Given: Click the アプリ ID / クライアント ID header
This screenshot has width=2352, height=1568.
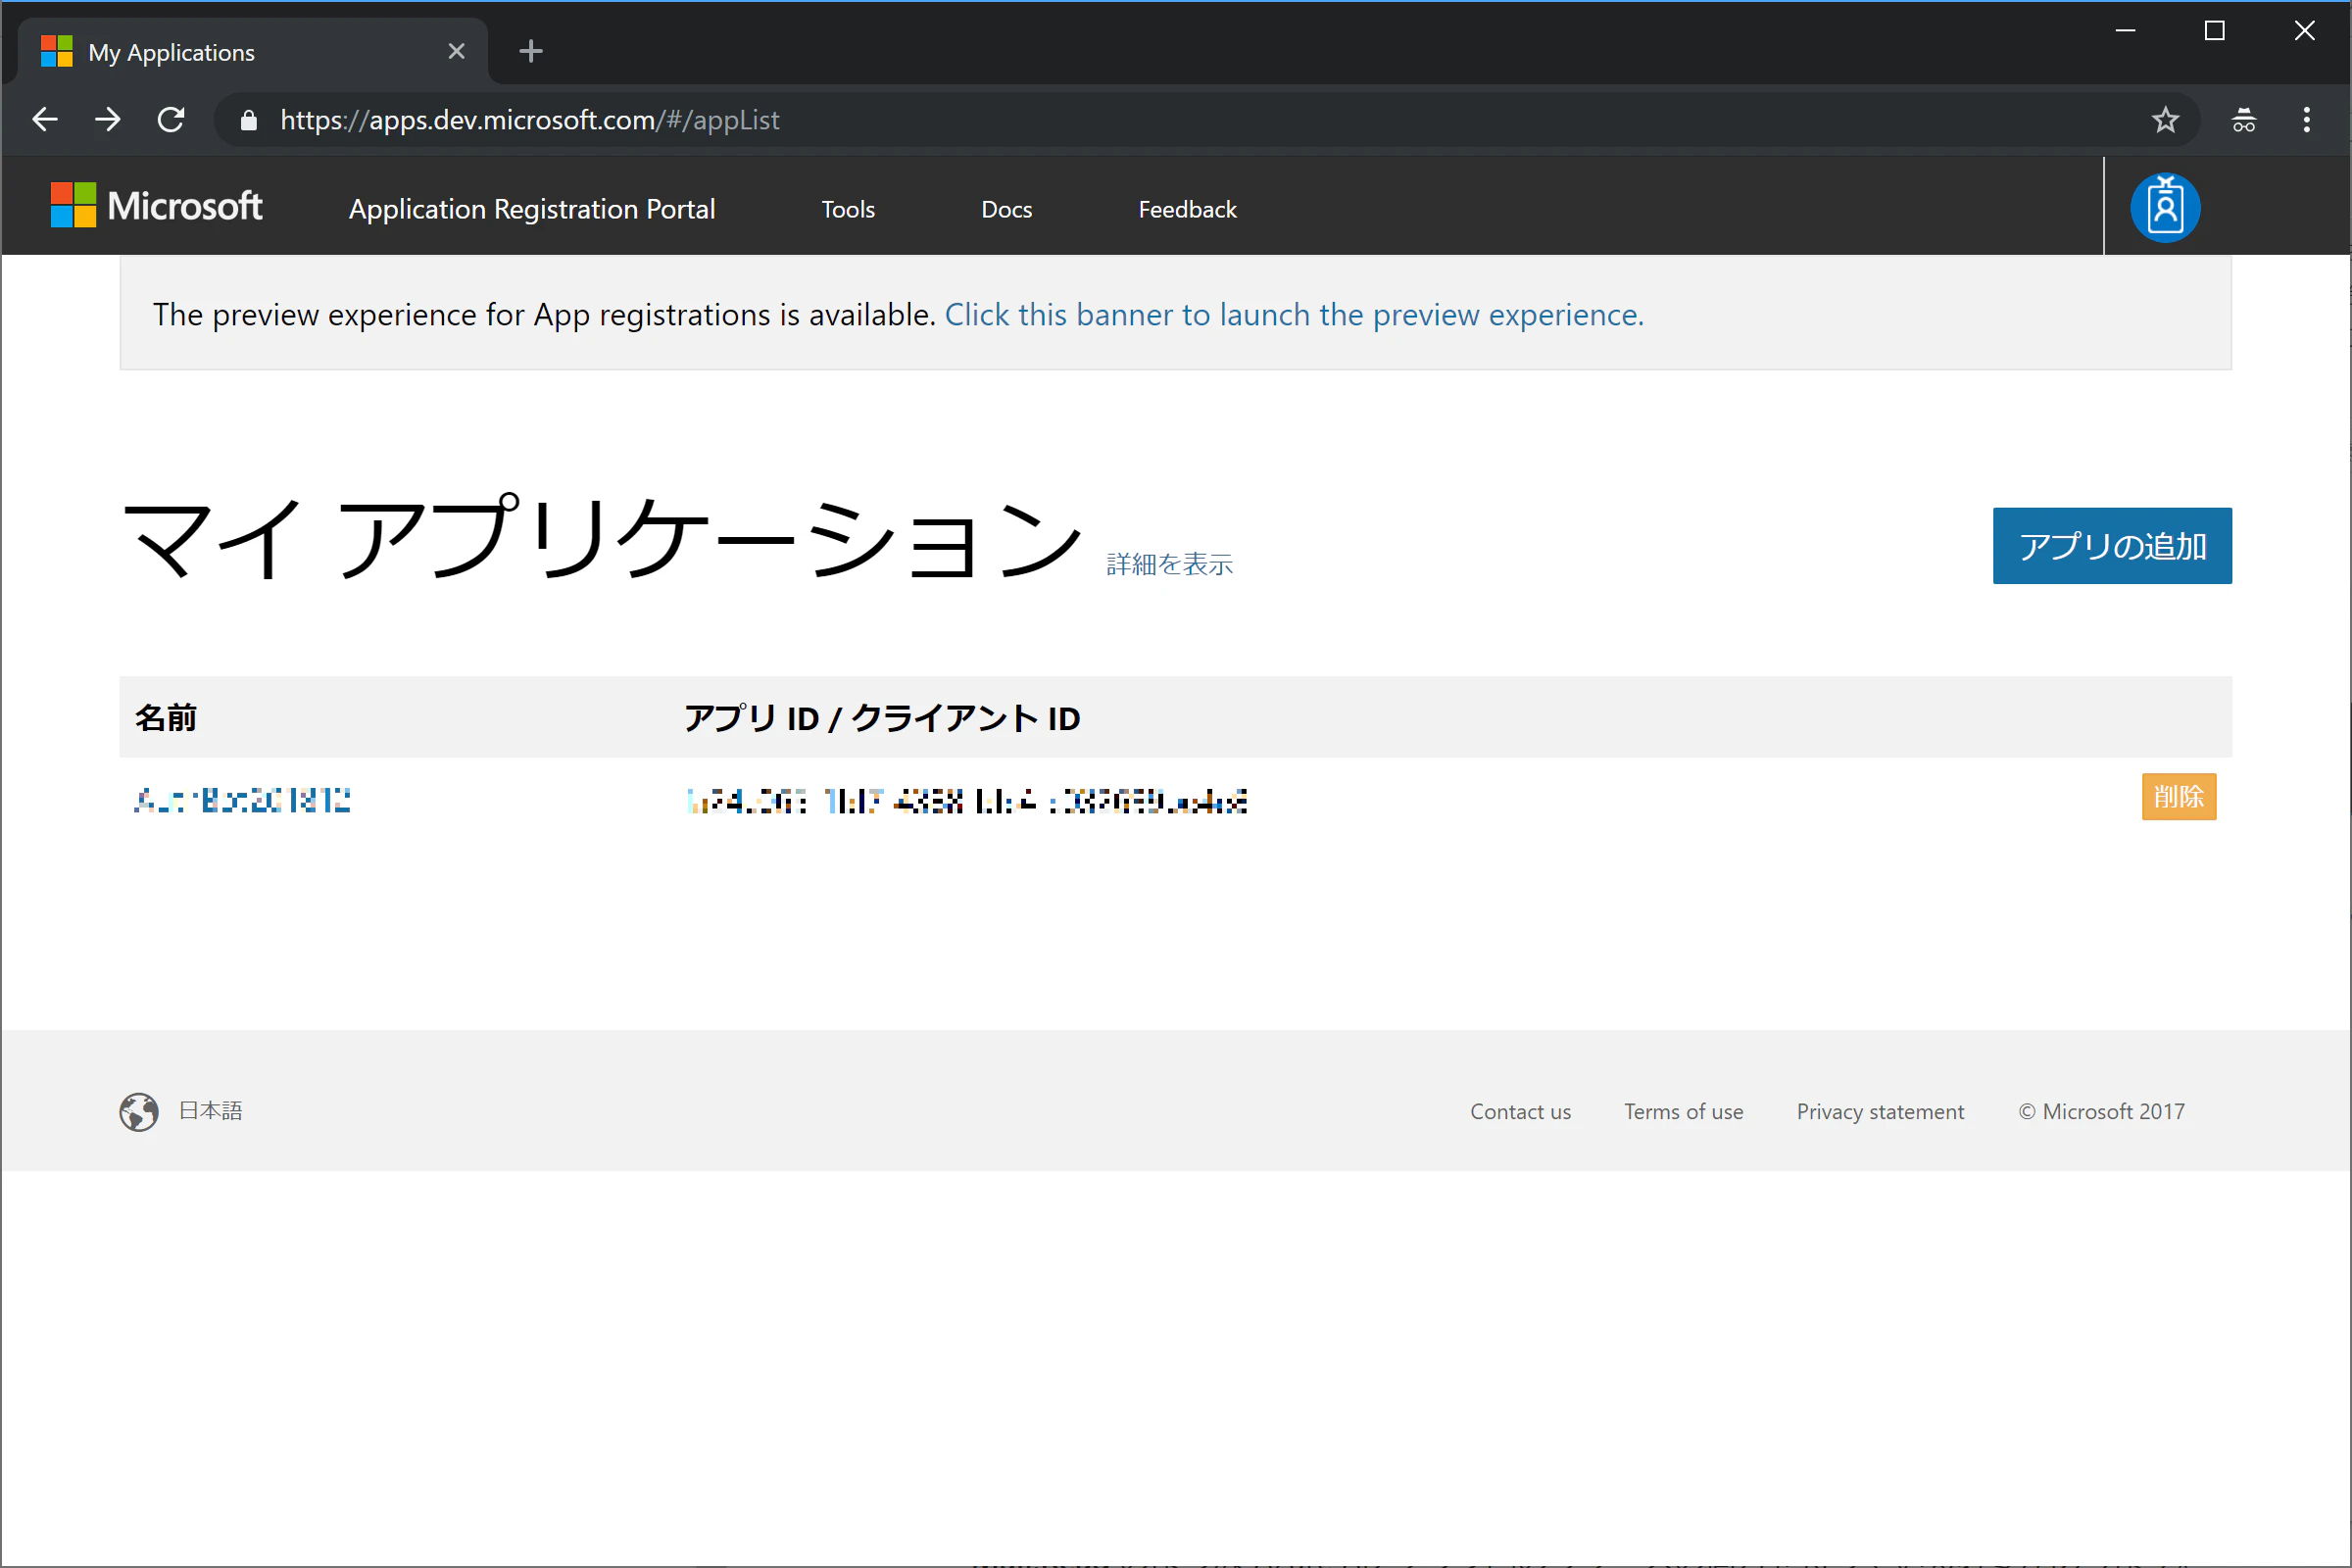Looking at the screenshot, I should pyautogui.click(x=882, y=718).
